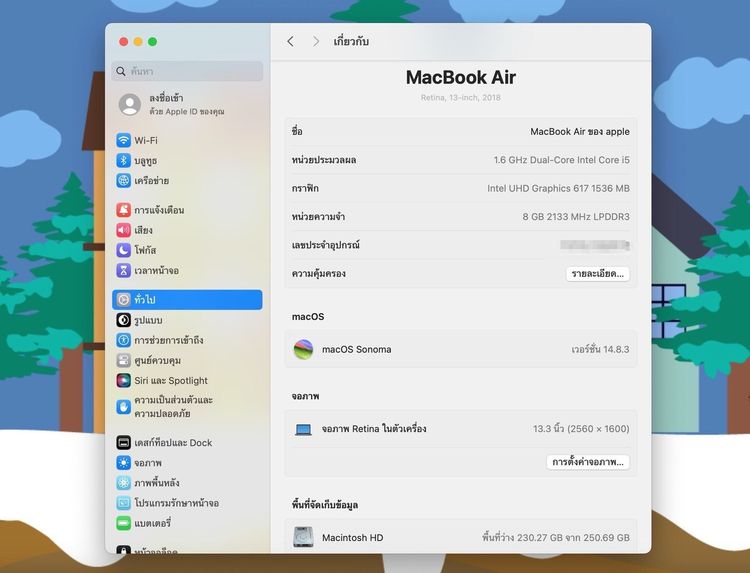Click free space text '230.27 GB จาก 250.69 GB'
Screen dimensions: 750x573
pyautogui.click(x=573, y=538)
